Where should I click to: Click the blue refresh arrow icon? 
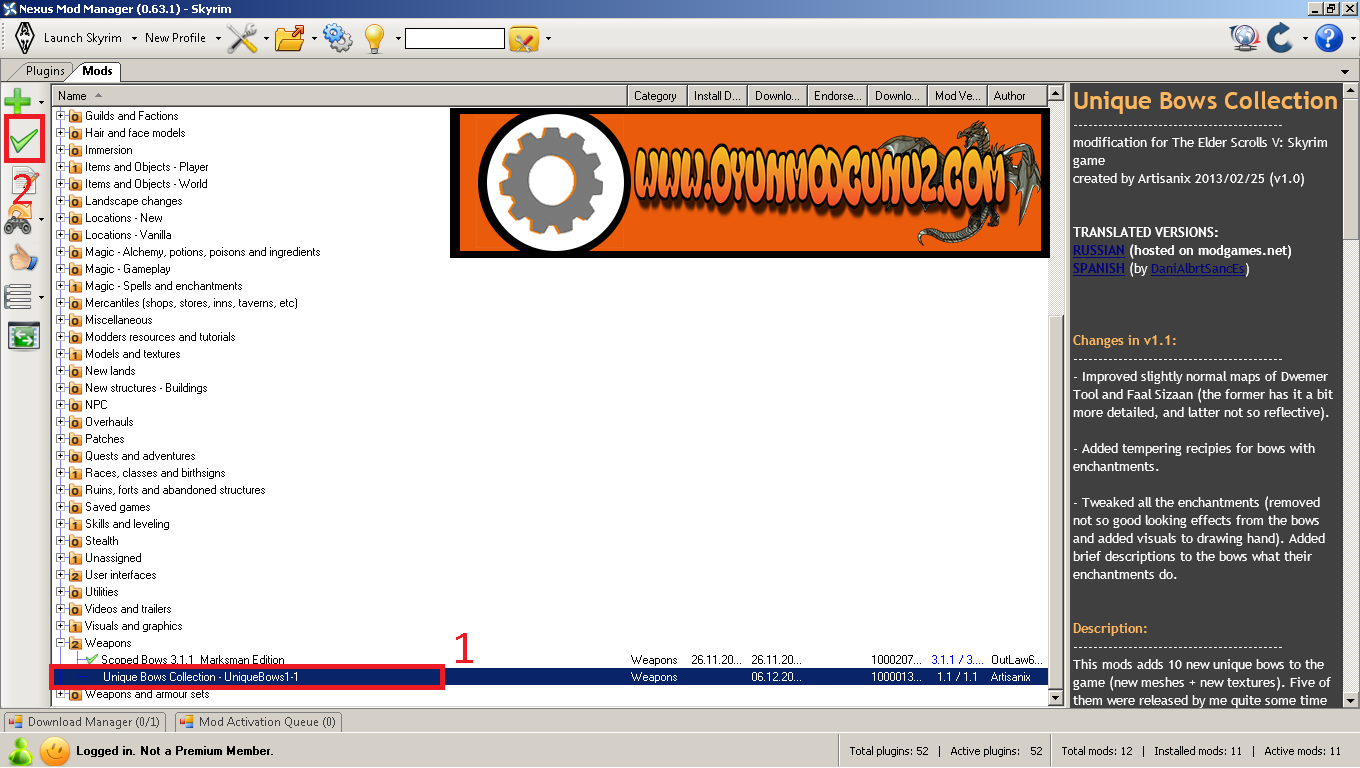pyautogui.click(x=1279, y=39)
